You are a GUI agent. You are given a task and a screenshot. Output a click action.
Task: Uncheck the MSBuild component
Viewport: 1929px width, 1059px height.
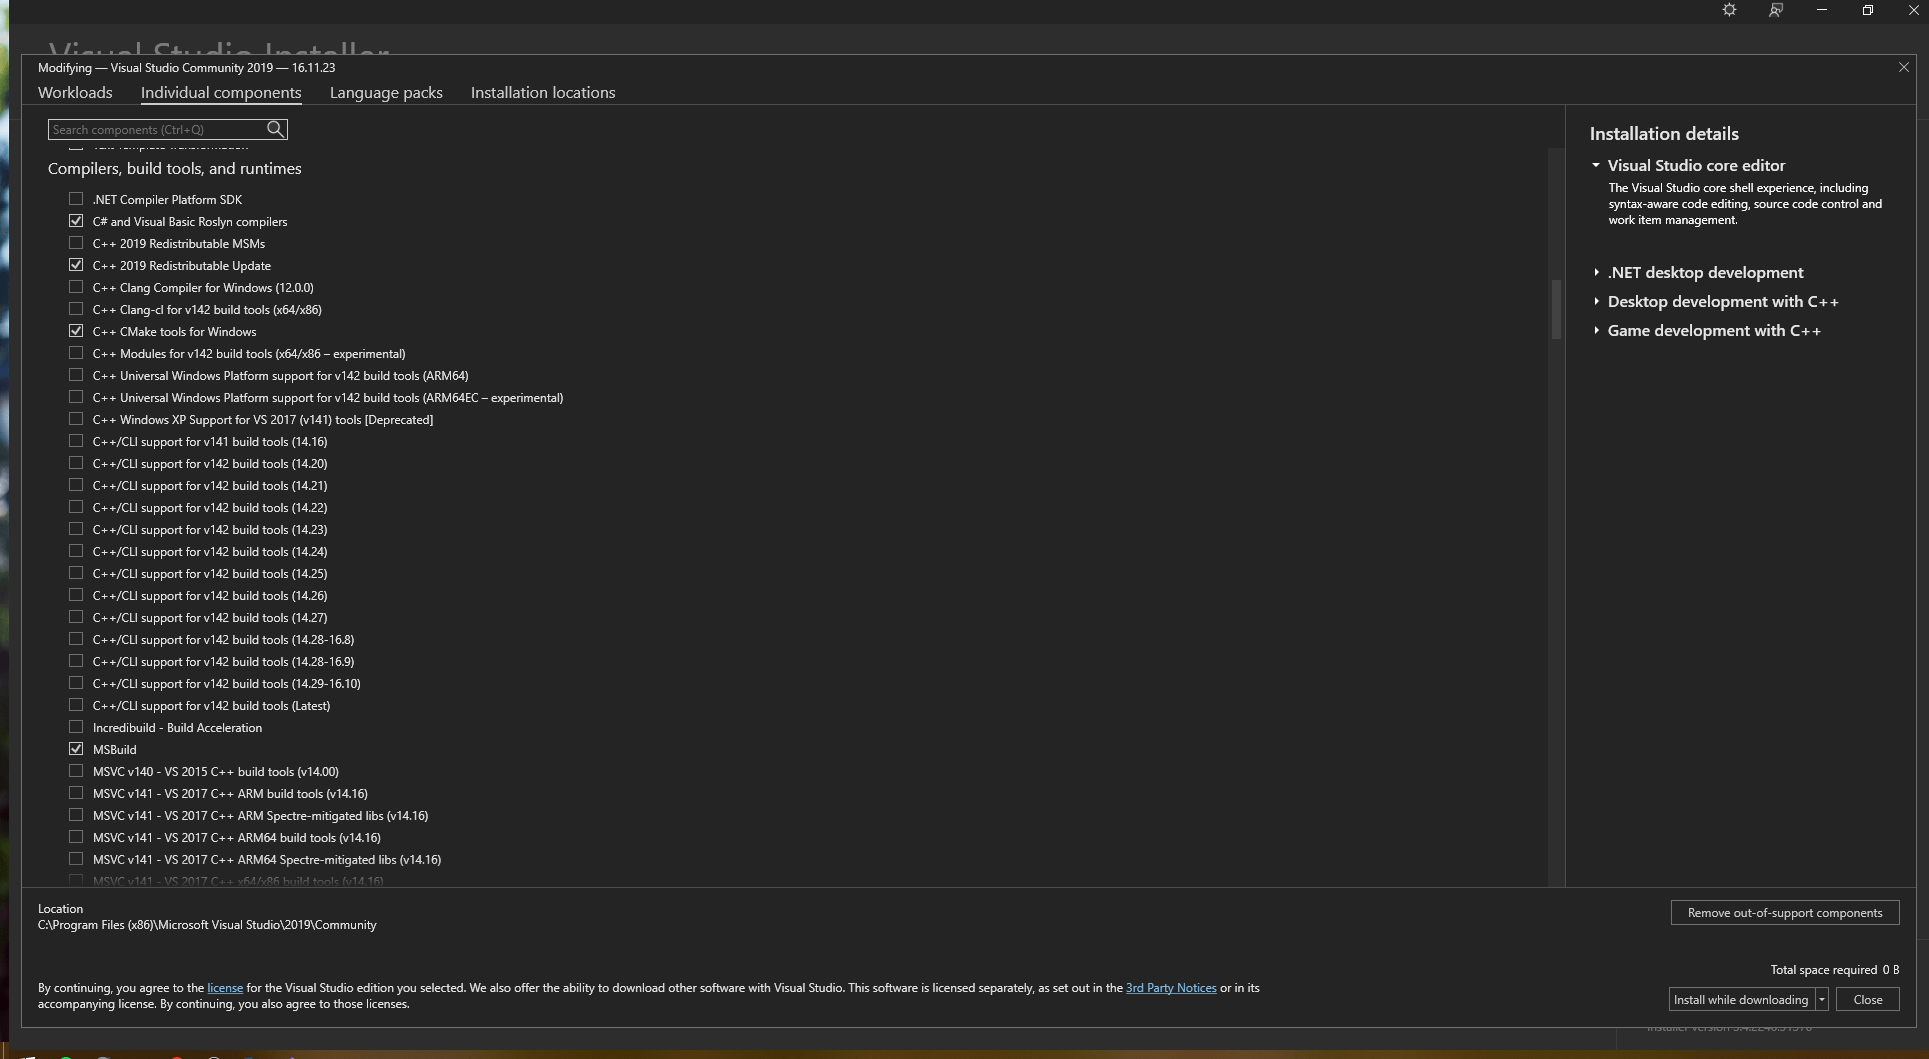tap(76, 749)
